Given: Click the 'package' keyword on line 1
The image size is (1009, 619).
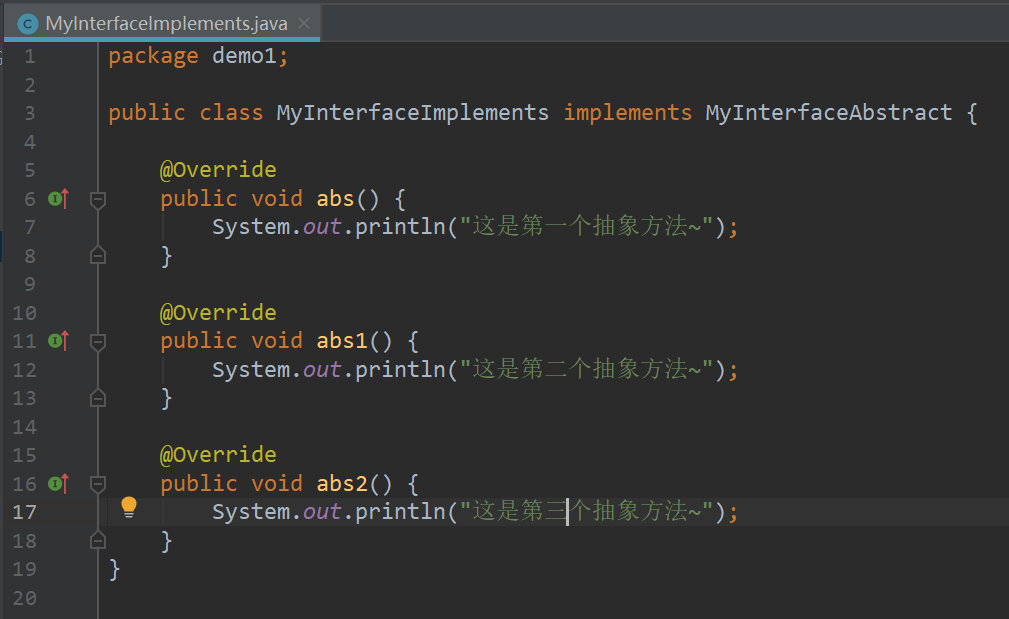Looking at the screenshot, I should point(153,57).
